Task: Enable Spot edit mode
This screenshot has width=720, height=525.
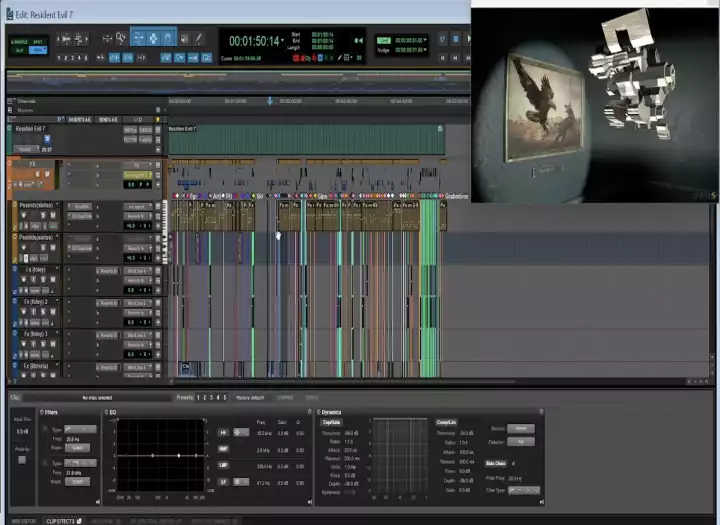Action: tap(38, 42)
